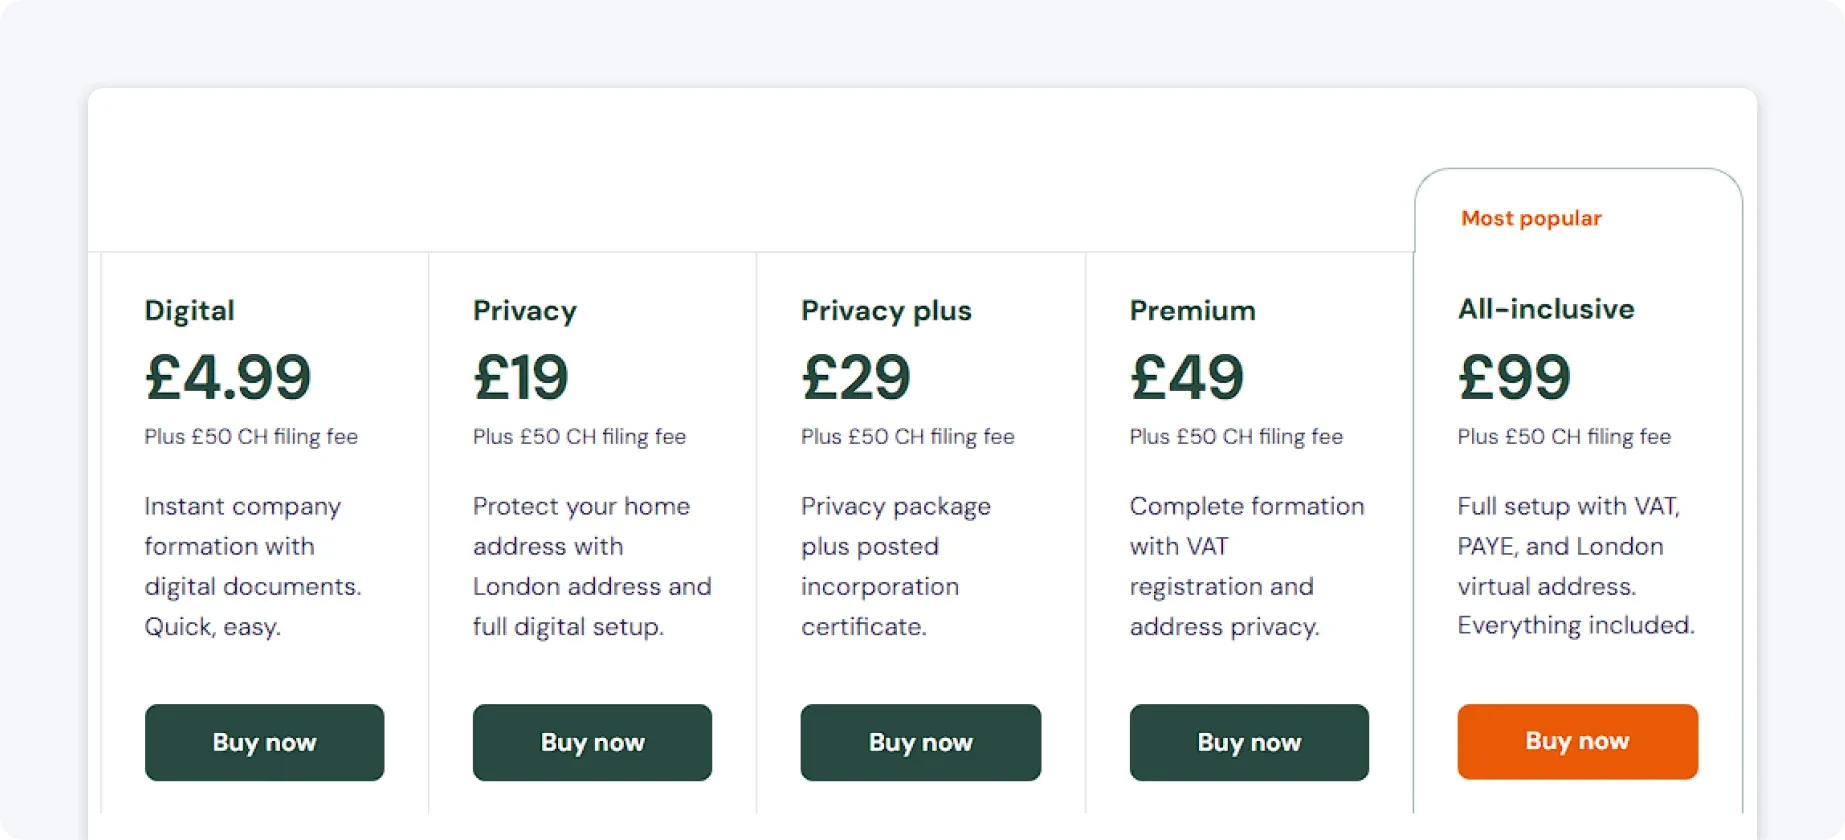The width and height of the screenshot is (1845, 840).
Task: Click the £49 price label
Action: (x=1186, y=377)
